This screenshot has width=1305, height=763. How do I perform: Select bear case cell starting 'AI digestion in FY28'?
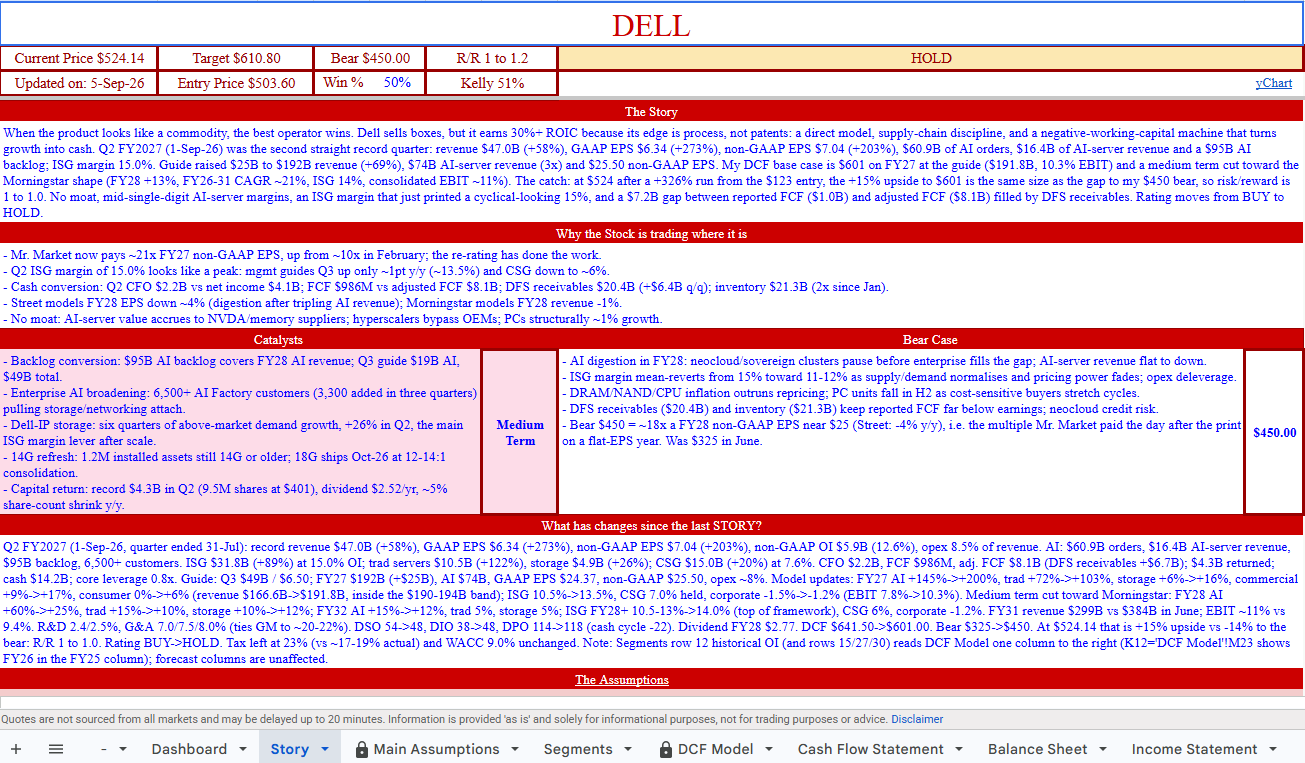click(901, 432)
